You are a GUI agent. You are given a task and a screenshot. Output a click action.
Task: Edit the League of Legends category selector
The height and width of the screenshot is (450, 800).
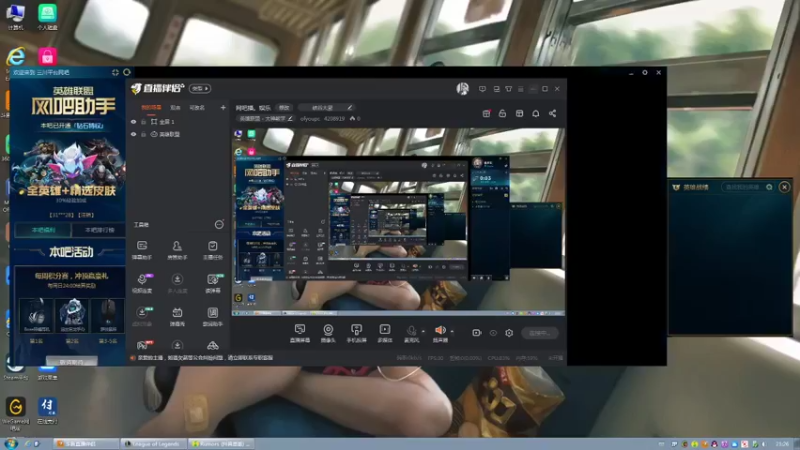(x=265, y=118)
